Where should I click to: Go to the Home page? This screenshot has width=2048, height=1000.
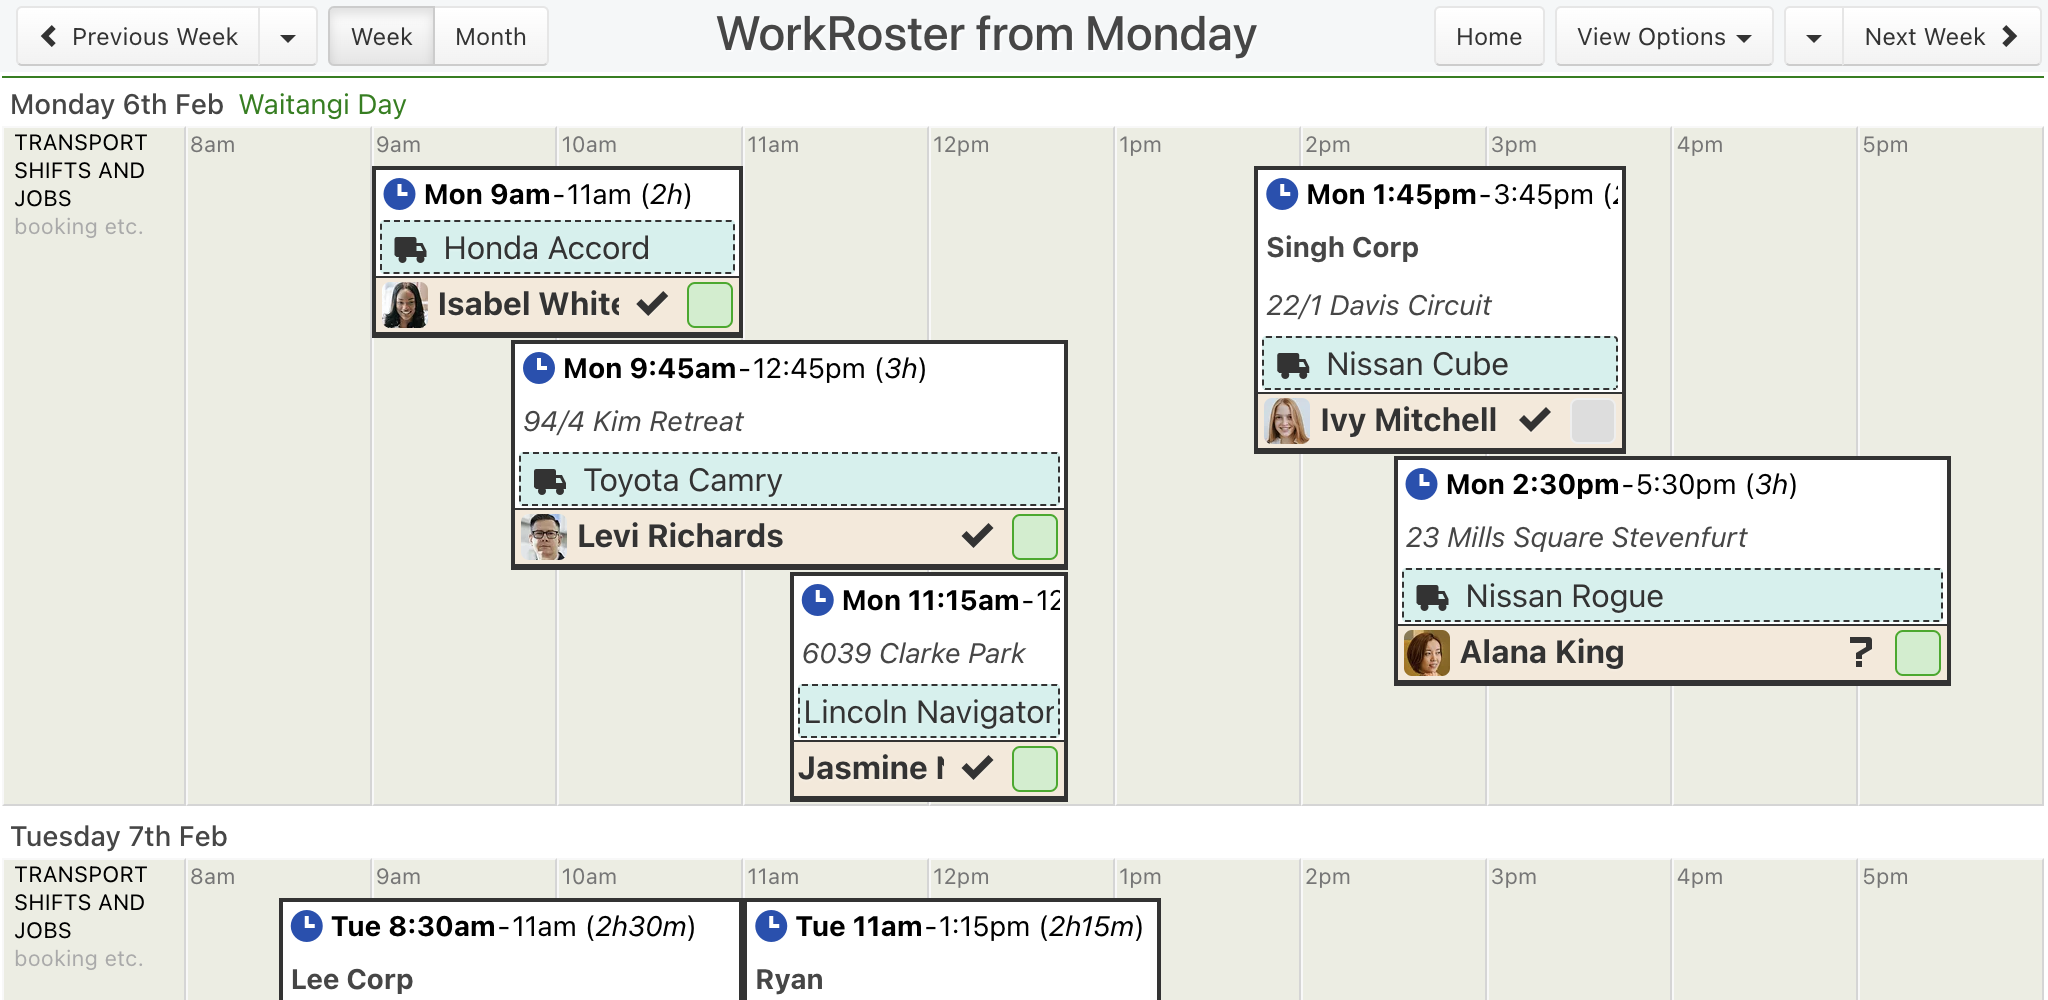[x=1489, y=37]
